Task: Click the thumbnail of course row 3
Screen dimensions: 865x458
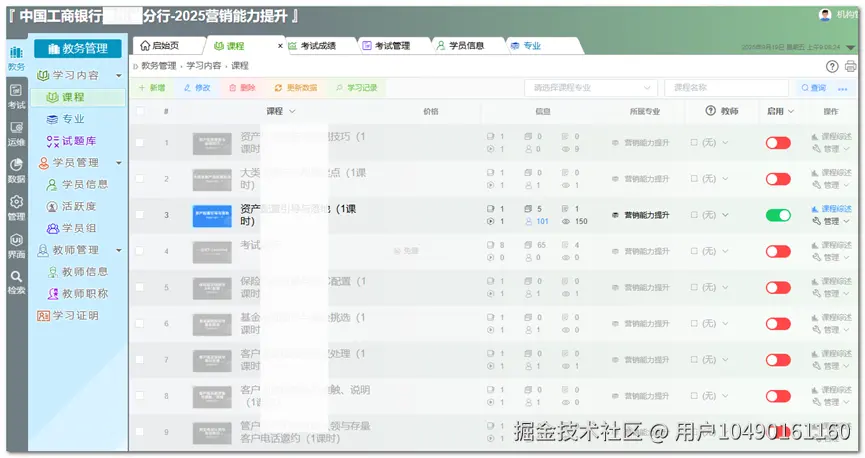Action: (212, 216)
